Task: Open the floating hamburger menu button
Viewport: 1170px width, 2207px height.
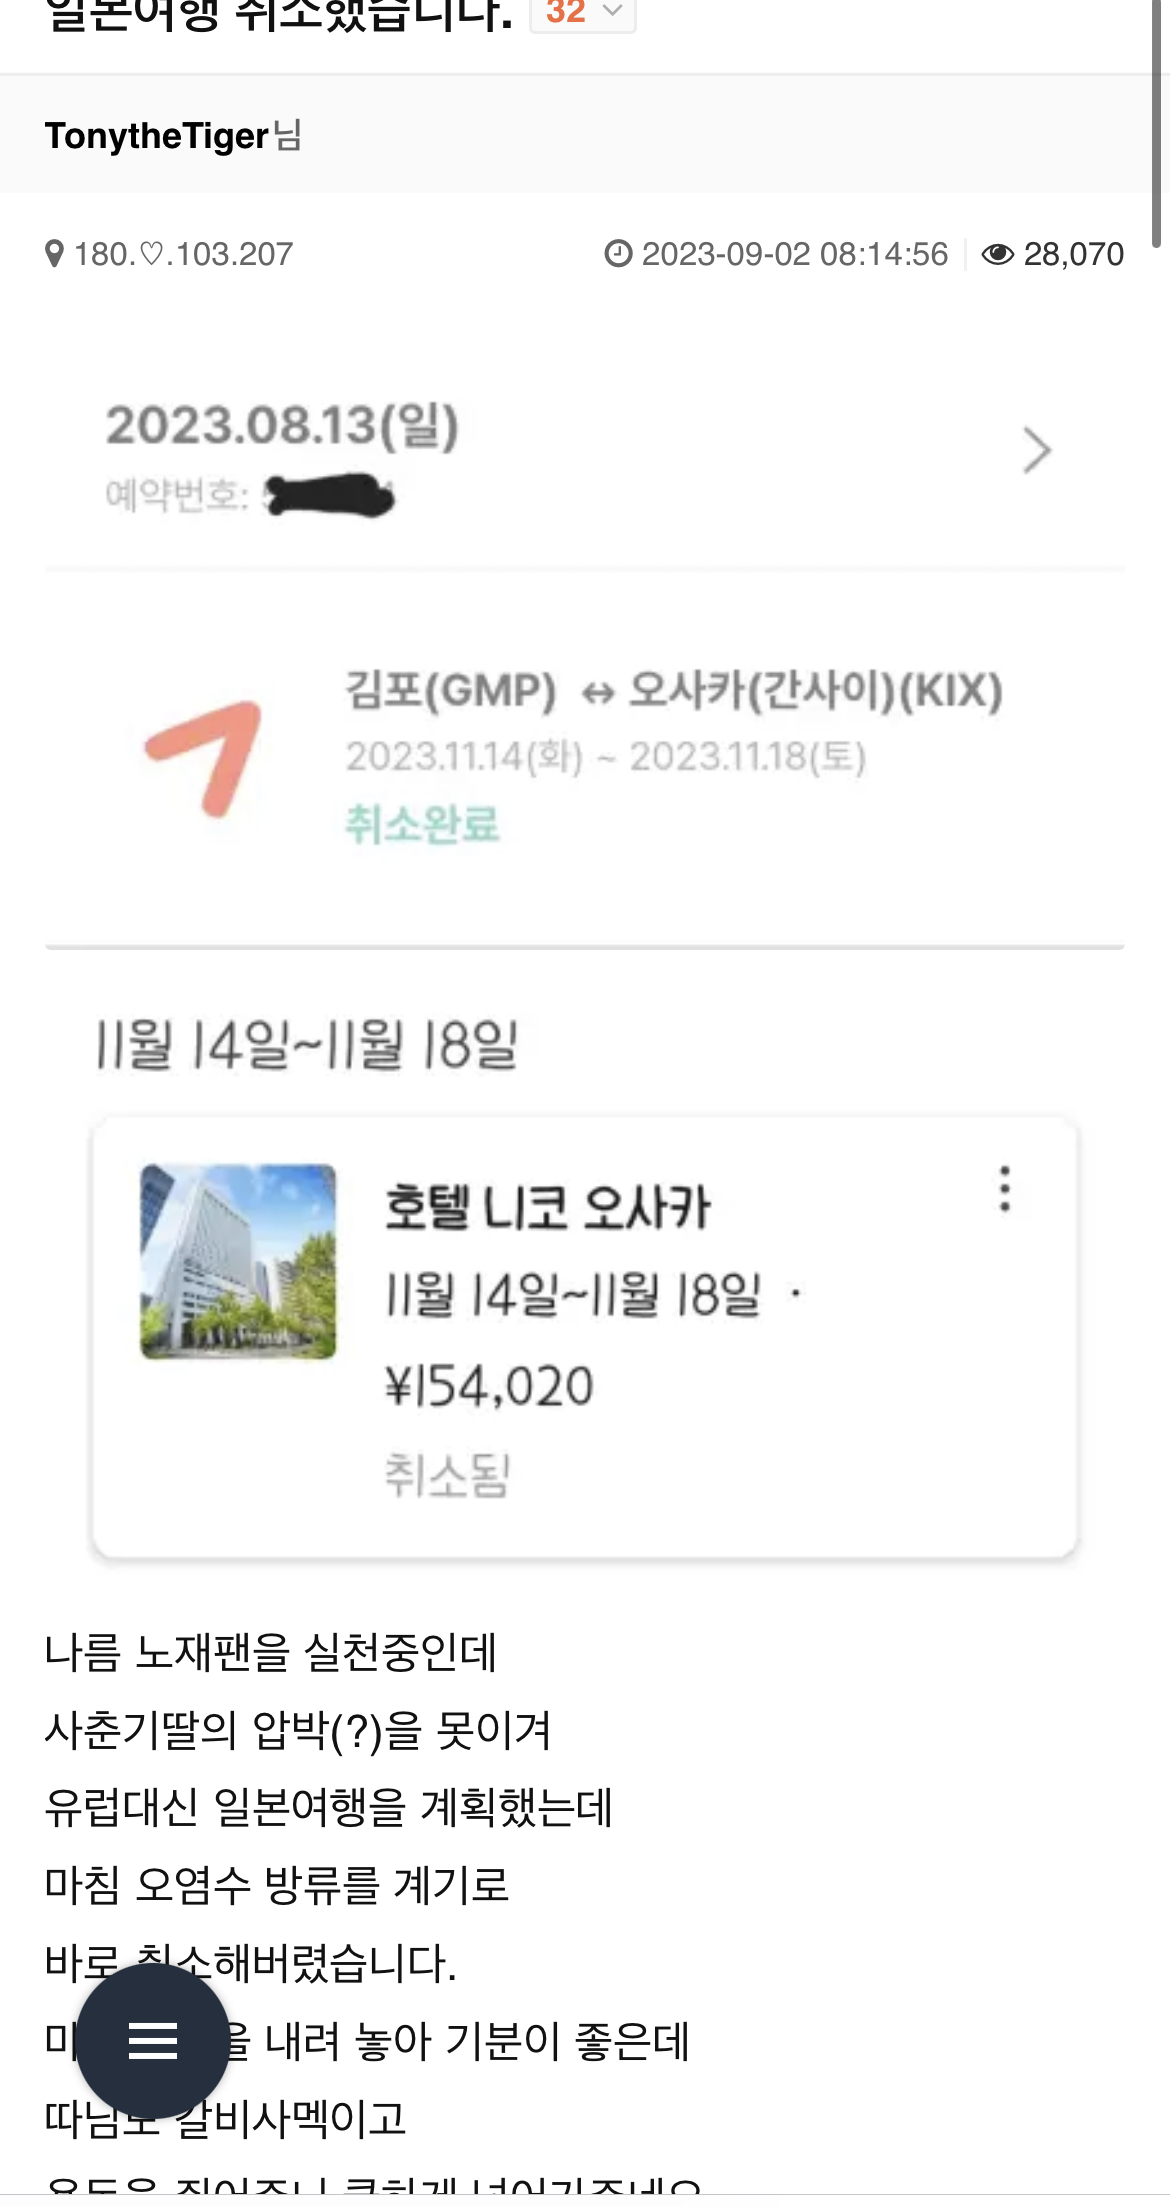Action: click(153, 2041)
